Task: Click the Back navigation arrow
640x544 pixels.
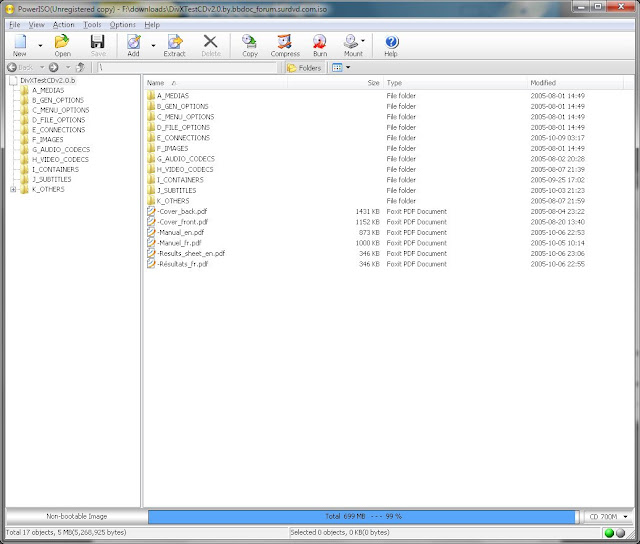Action: [12, 67]
